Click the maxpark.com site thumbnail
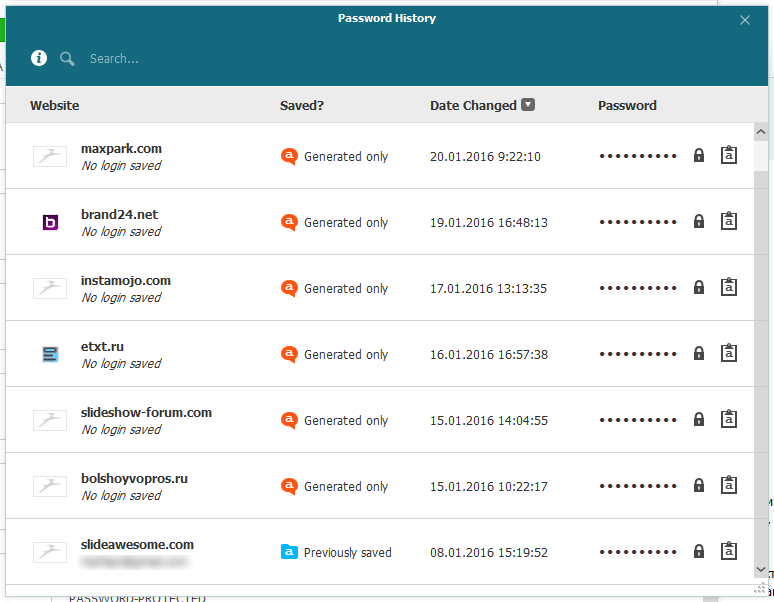 click(50, 156)
